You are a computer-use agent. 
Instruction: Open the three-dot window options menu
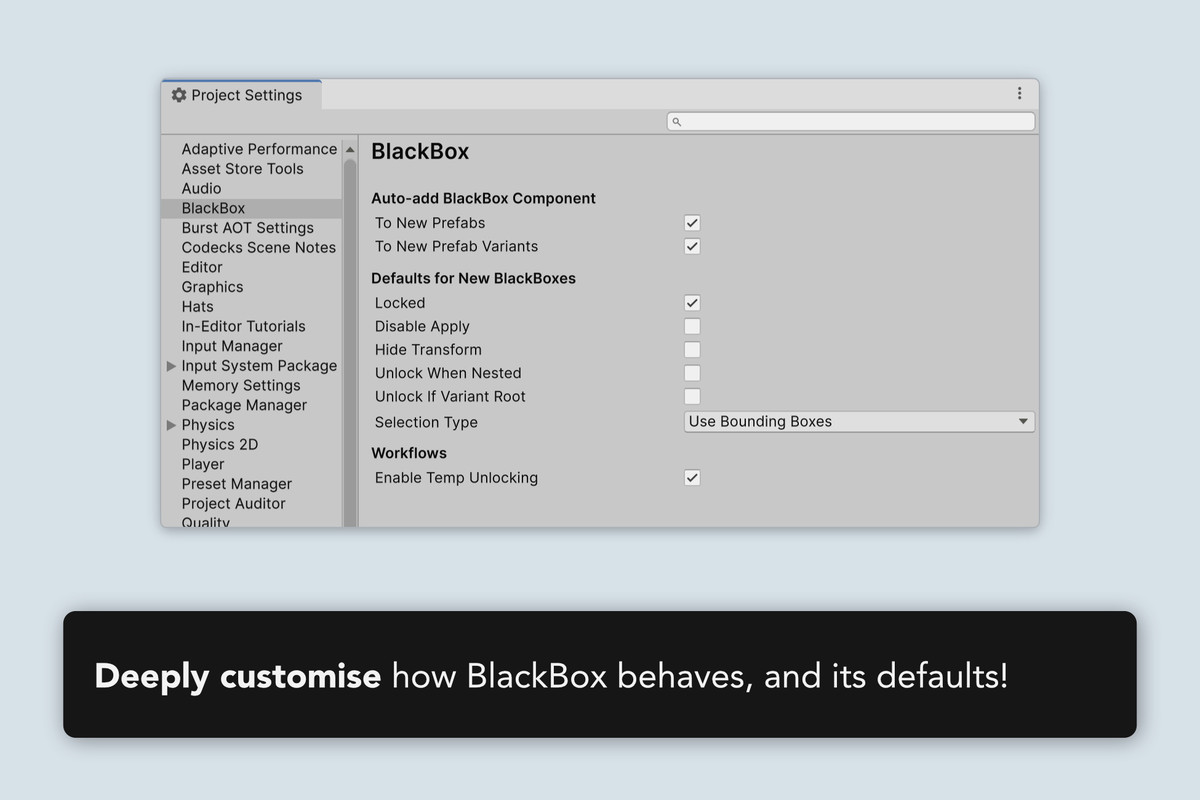click(1019, 93)
